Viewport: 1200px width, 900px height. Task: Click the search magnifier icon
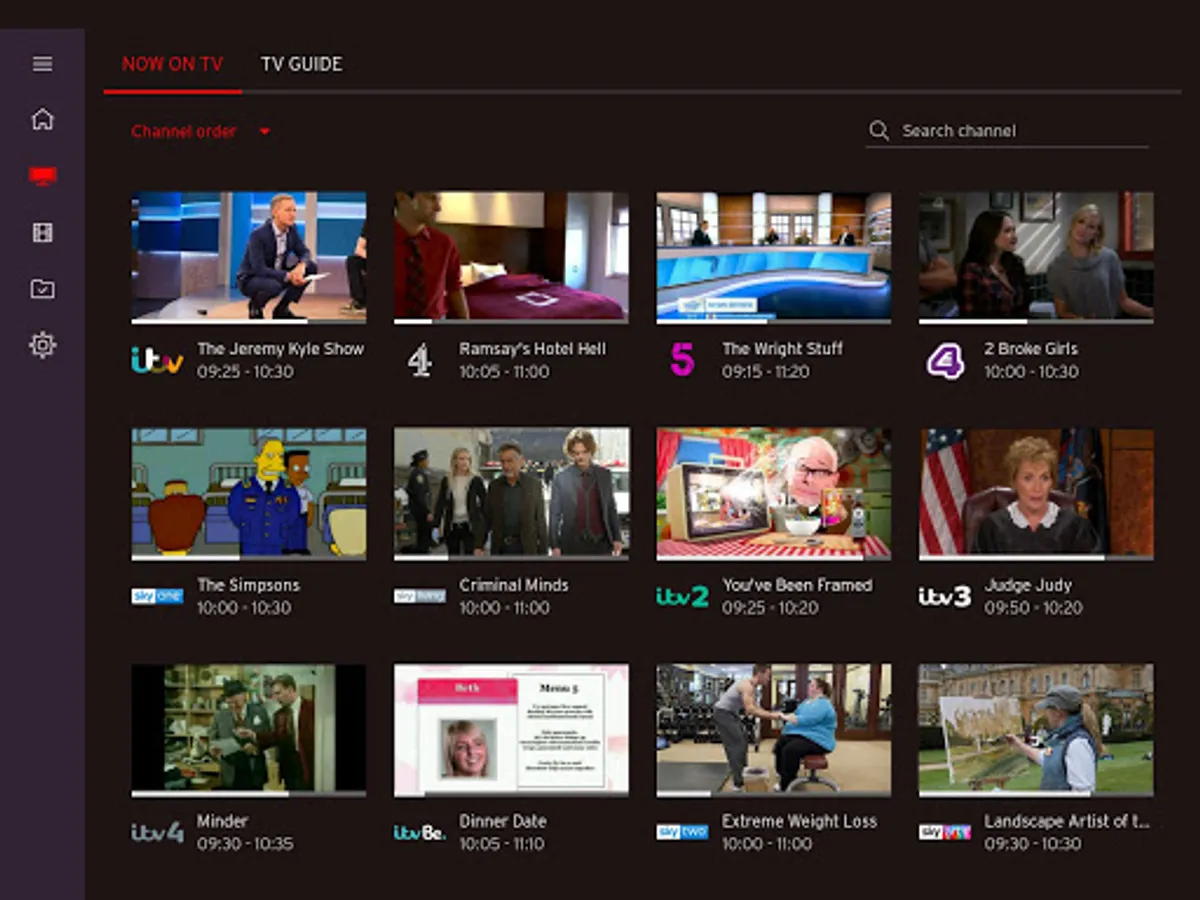pos(879,131)
